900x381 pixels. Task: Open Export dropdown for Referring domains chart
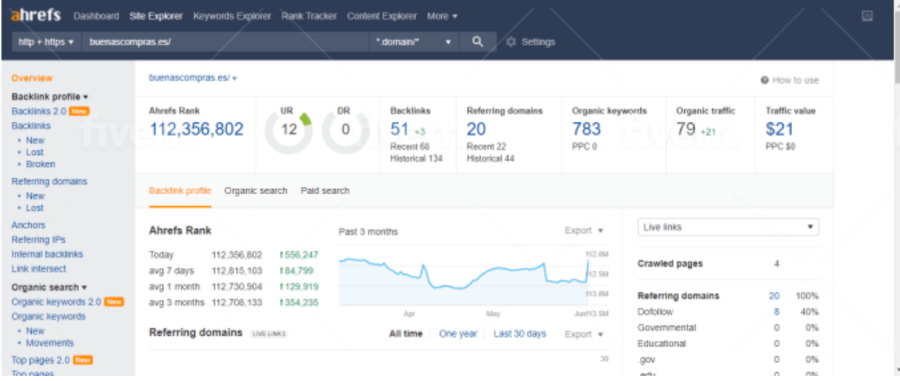click(x=584, y=334)
